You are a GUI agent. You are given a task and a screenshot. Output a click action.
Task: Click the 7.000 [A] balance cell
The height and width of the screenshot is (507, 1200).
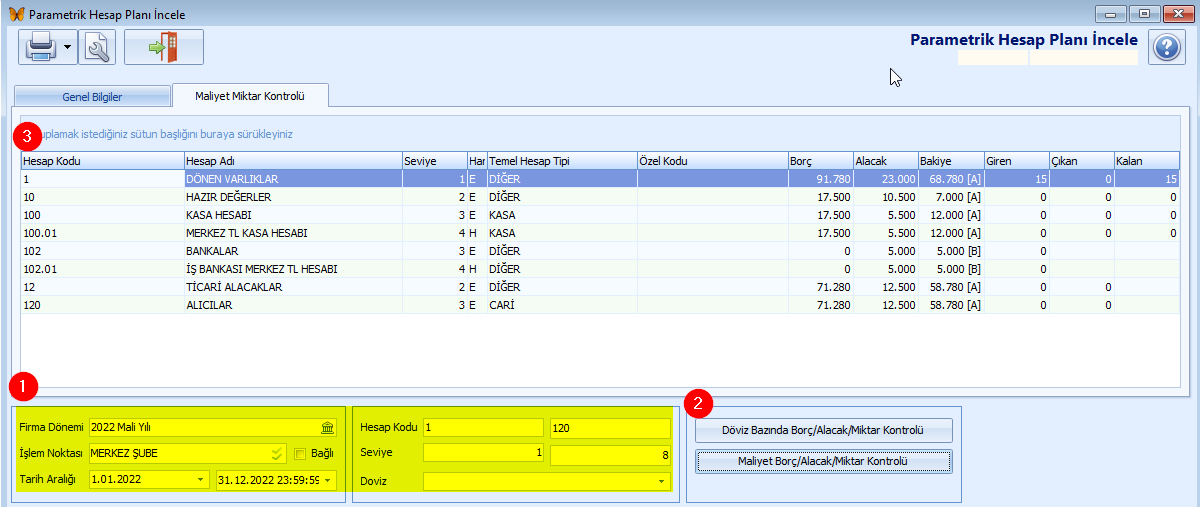950,197
